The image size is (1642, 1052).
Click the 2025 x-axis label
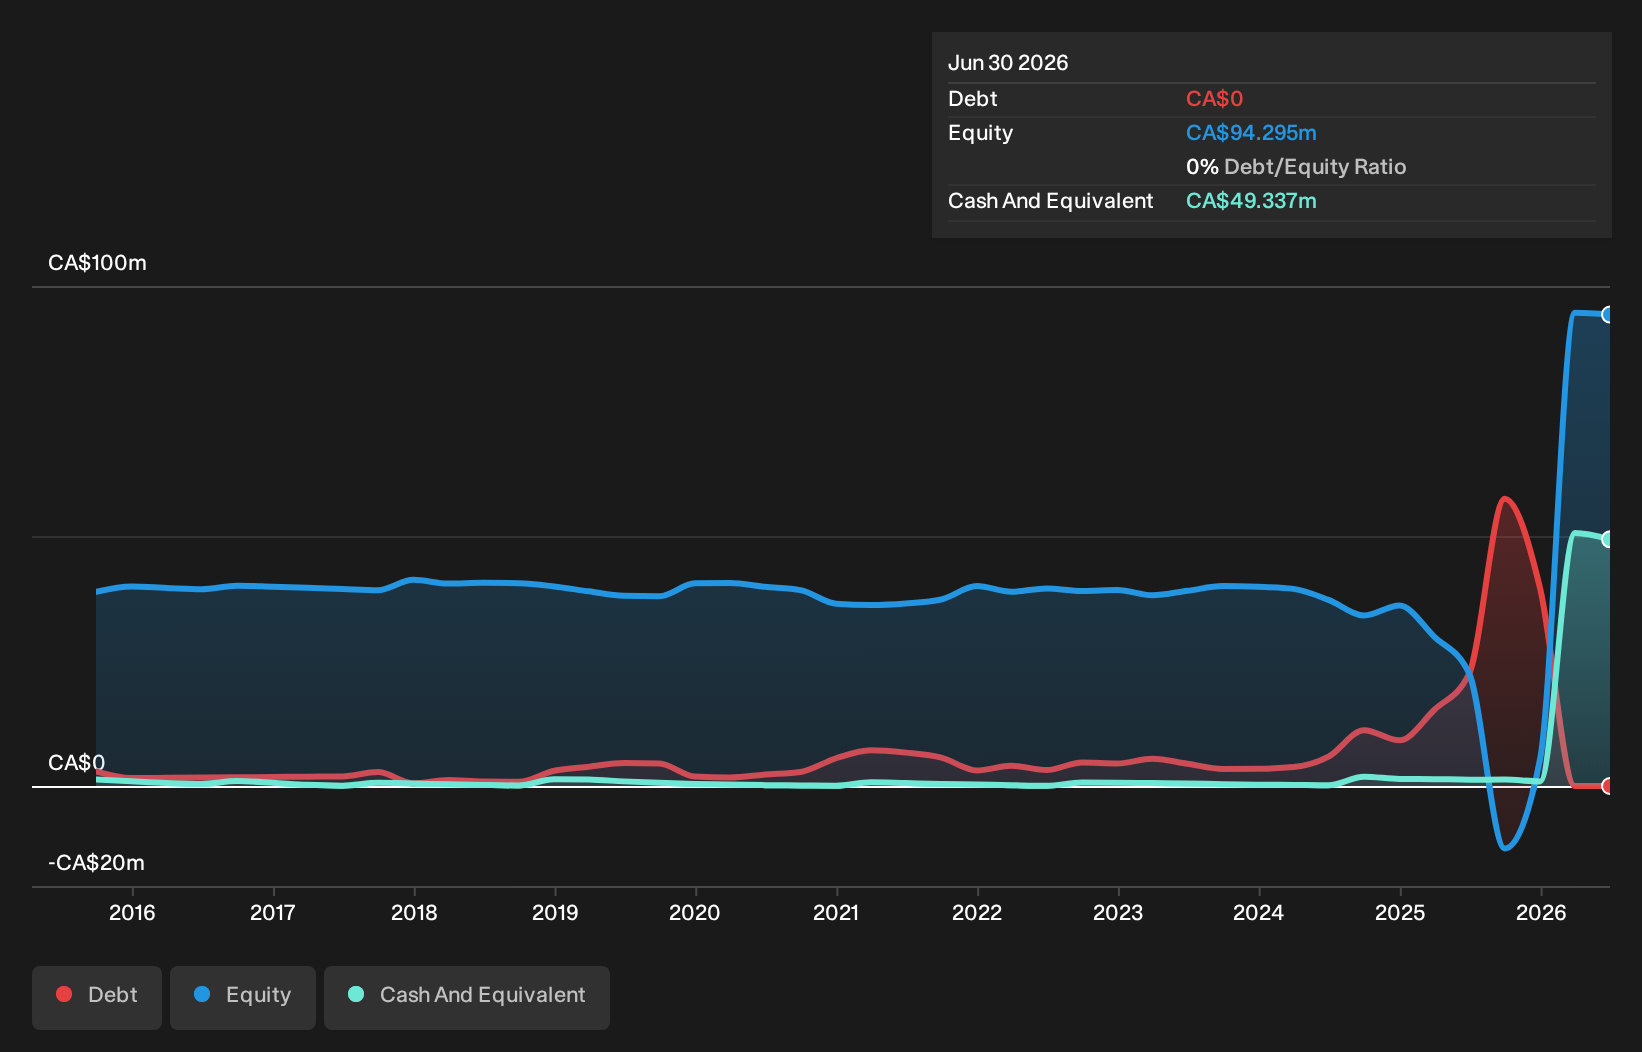point(1400,912)
